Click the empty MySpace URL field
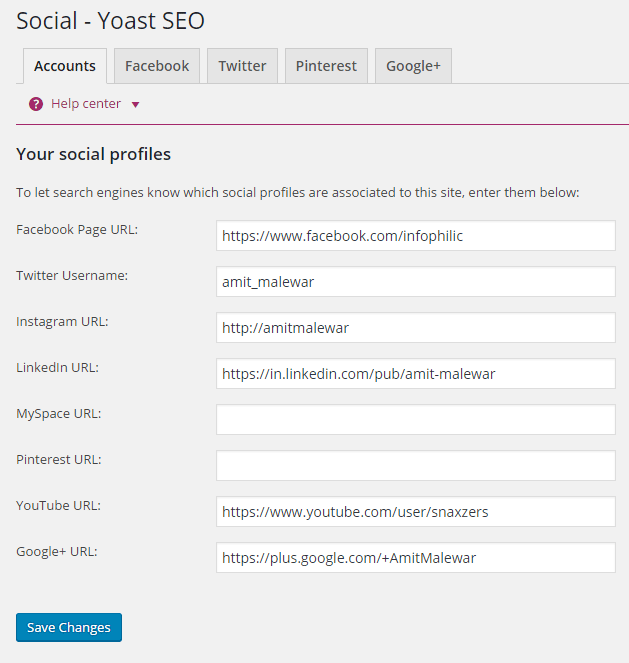The height and width of the screenshot is (663, 629). coord(416,419)
